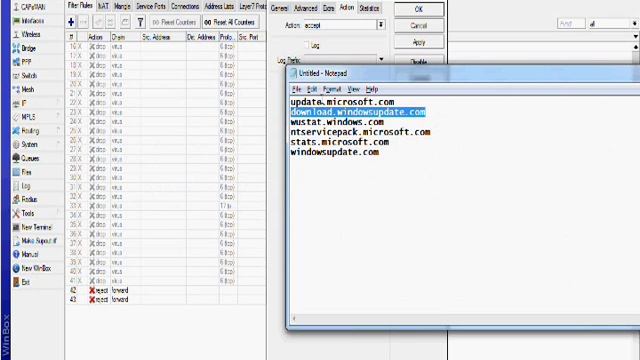Click Exit in the WinBox sidebar
The image size is (640, 360).
(22, 282)
